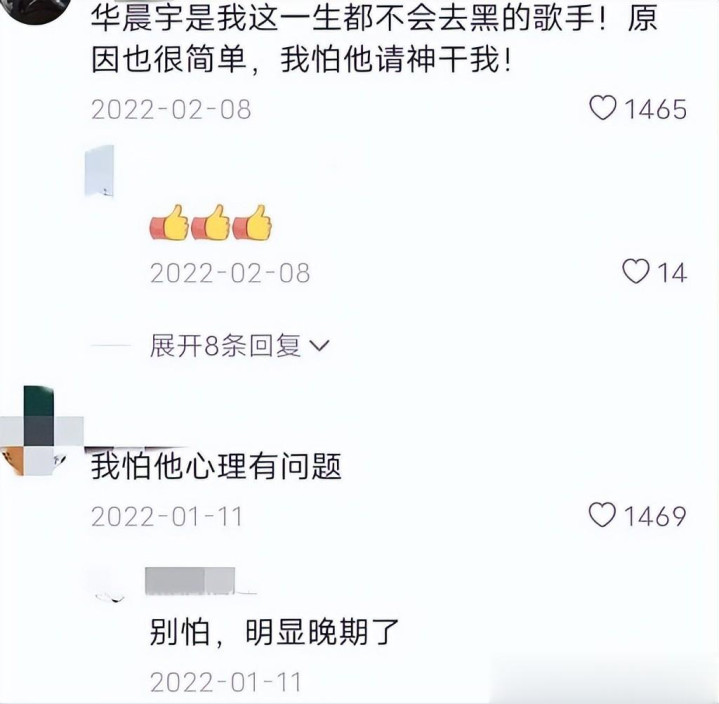
Task: Tap the emoji reply's 2022-02-08 date
Action: [x=230, y=273]
